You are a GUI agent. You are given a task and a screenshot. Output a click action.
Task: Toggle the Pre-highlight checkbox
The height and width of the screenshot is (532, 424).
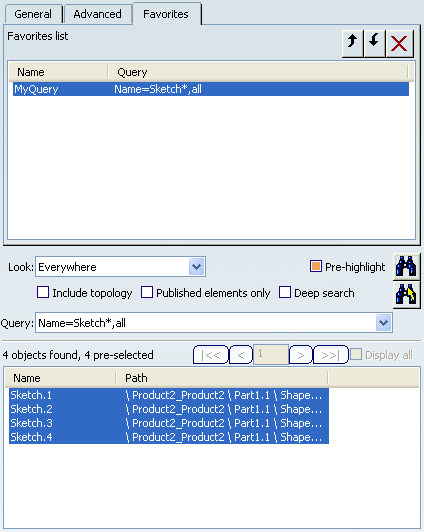315,266
